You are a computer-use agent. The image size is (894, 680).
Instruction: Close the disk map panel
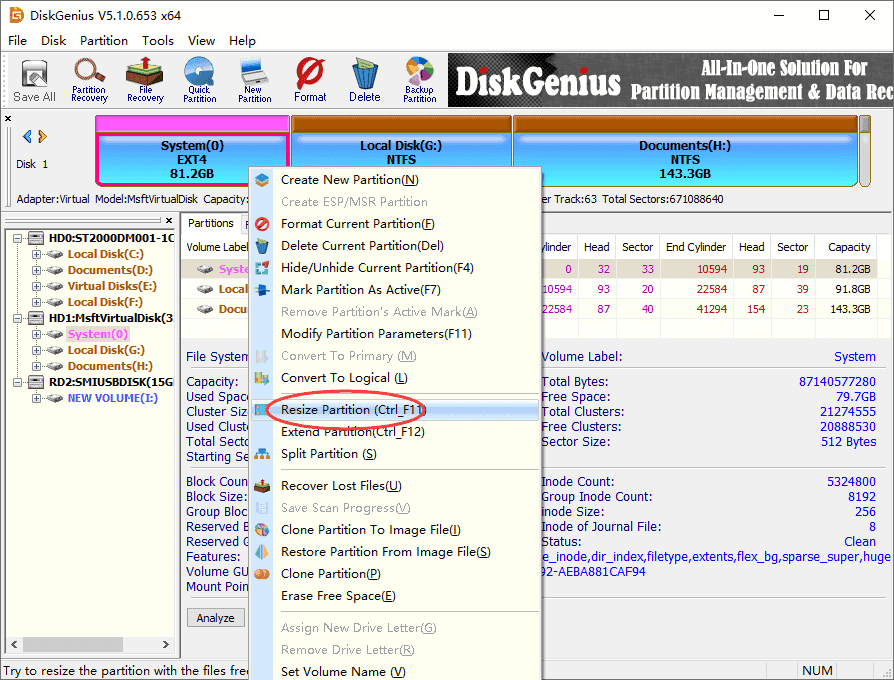[9, 119]
